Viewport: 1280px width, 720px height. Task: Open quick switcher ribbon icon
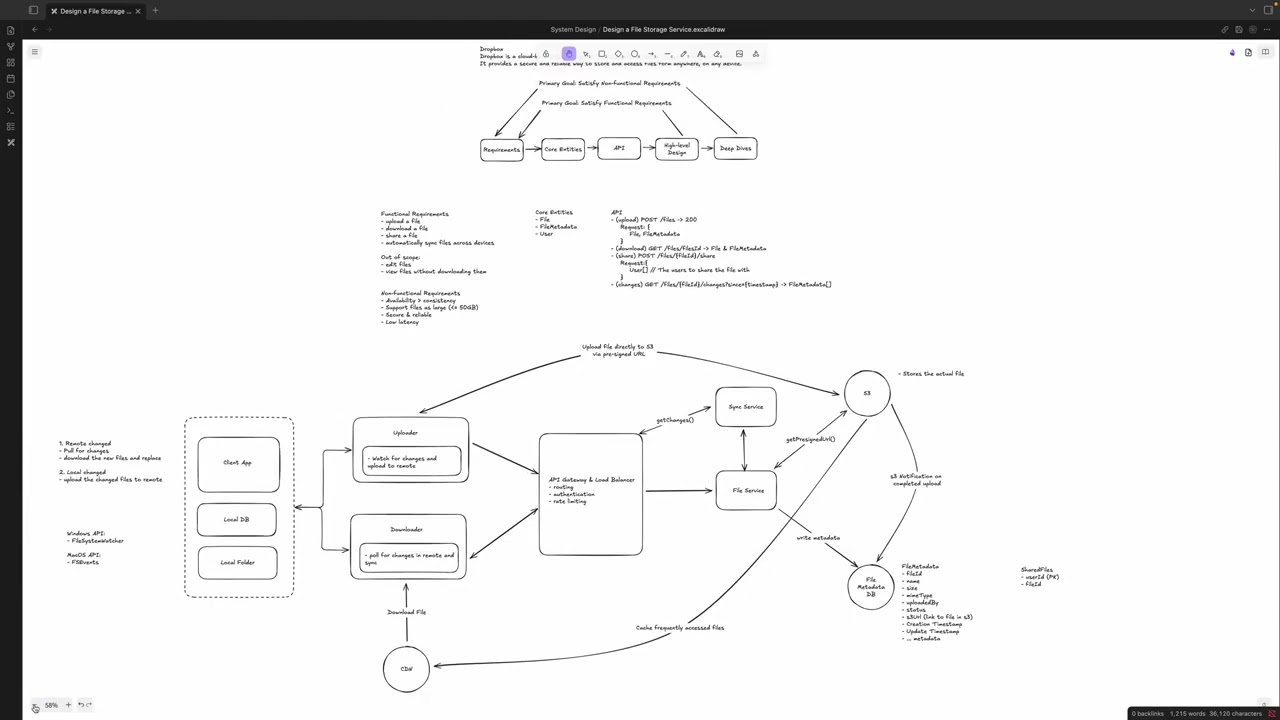tap(11, 30)
